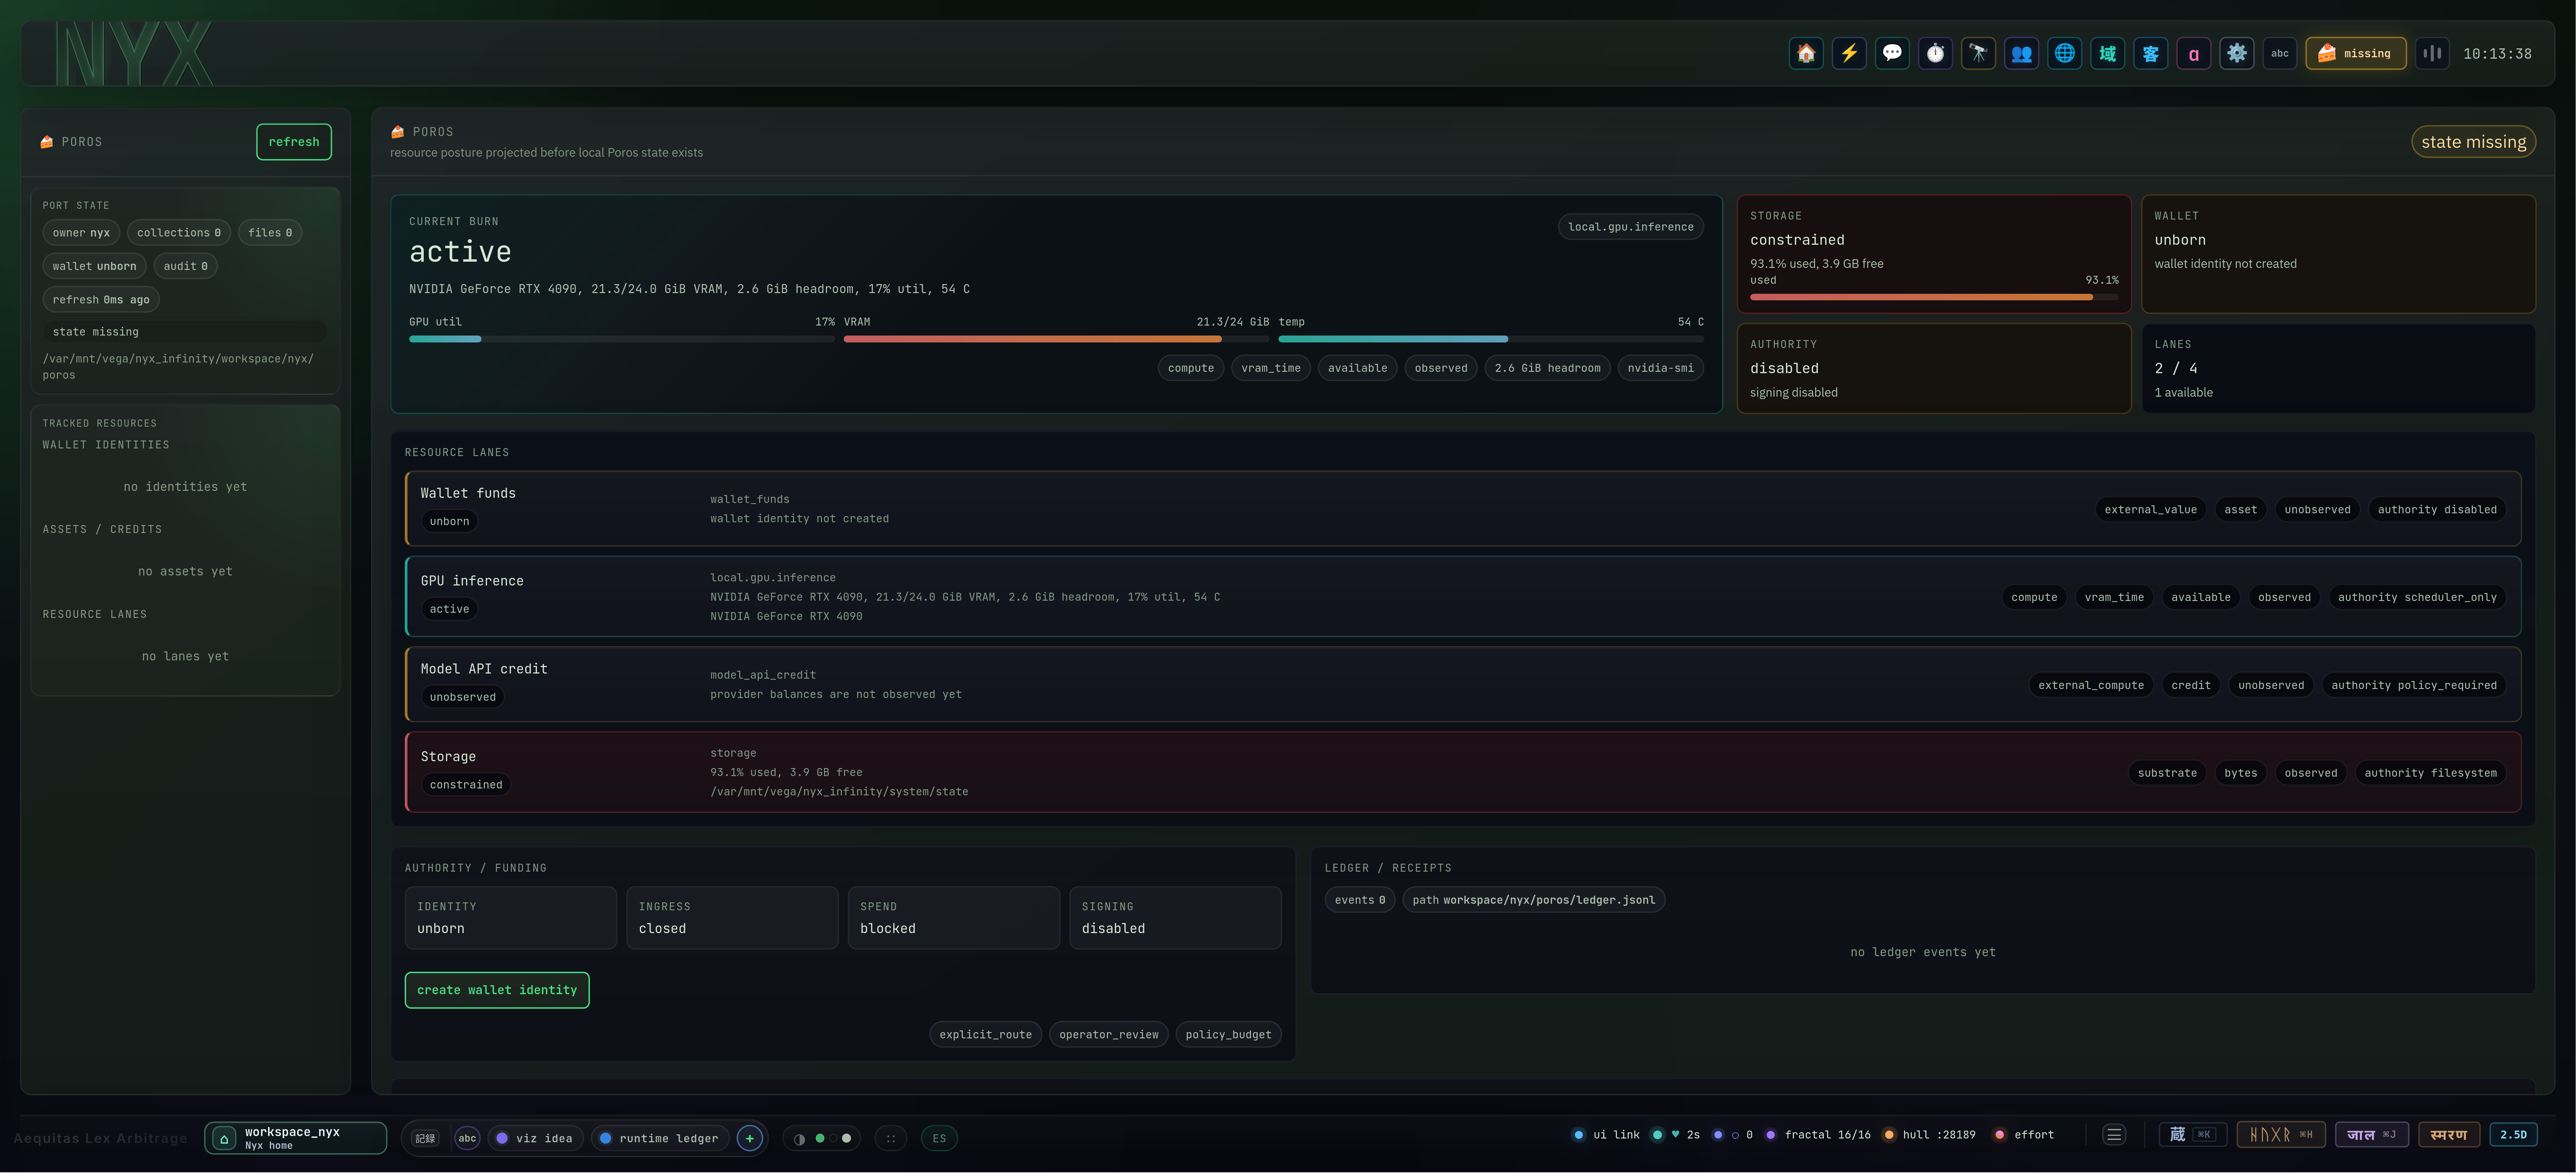Click the GPU util progress bar
This screenshot has width=2576, height=1173.
[x=621, y=339]
